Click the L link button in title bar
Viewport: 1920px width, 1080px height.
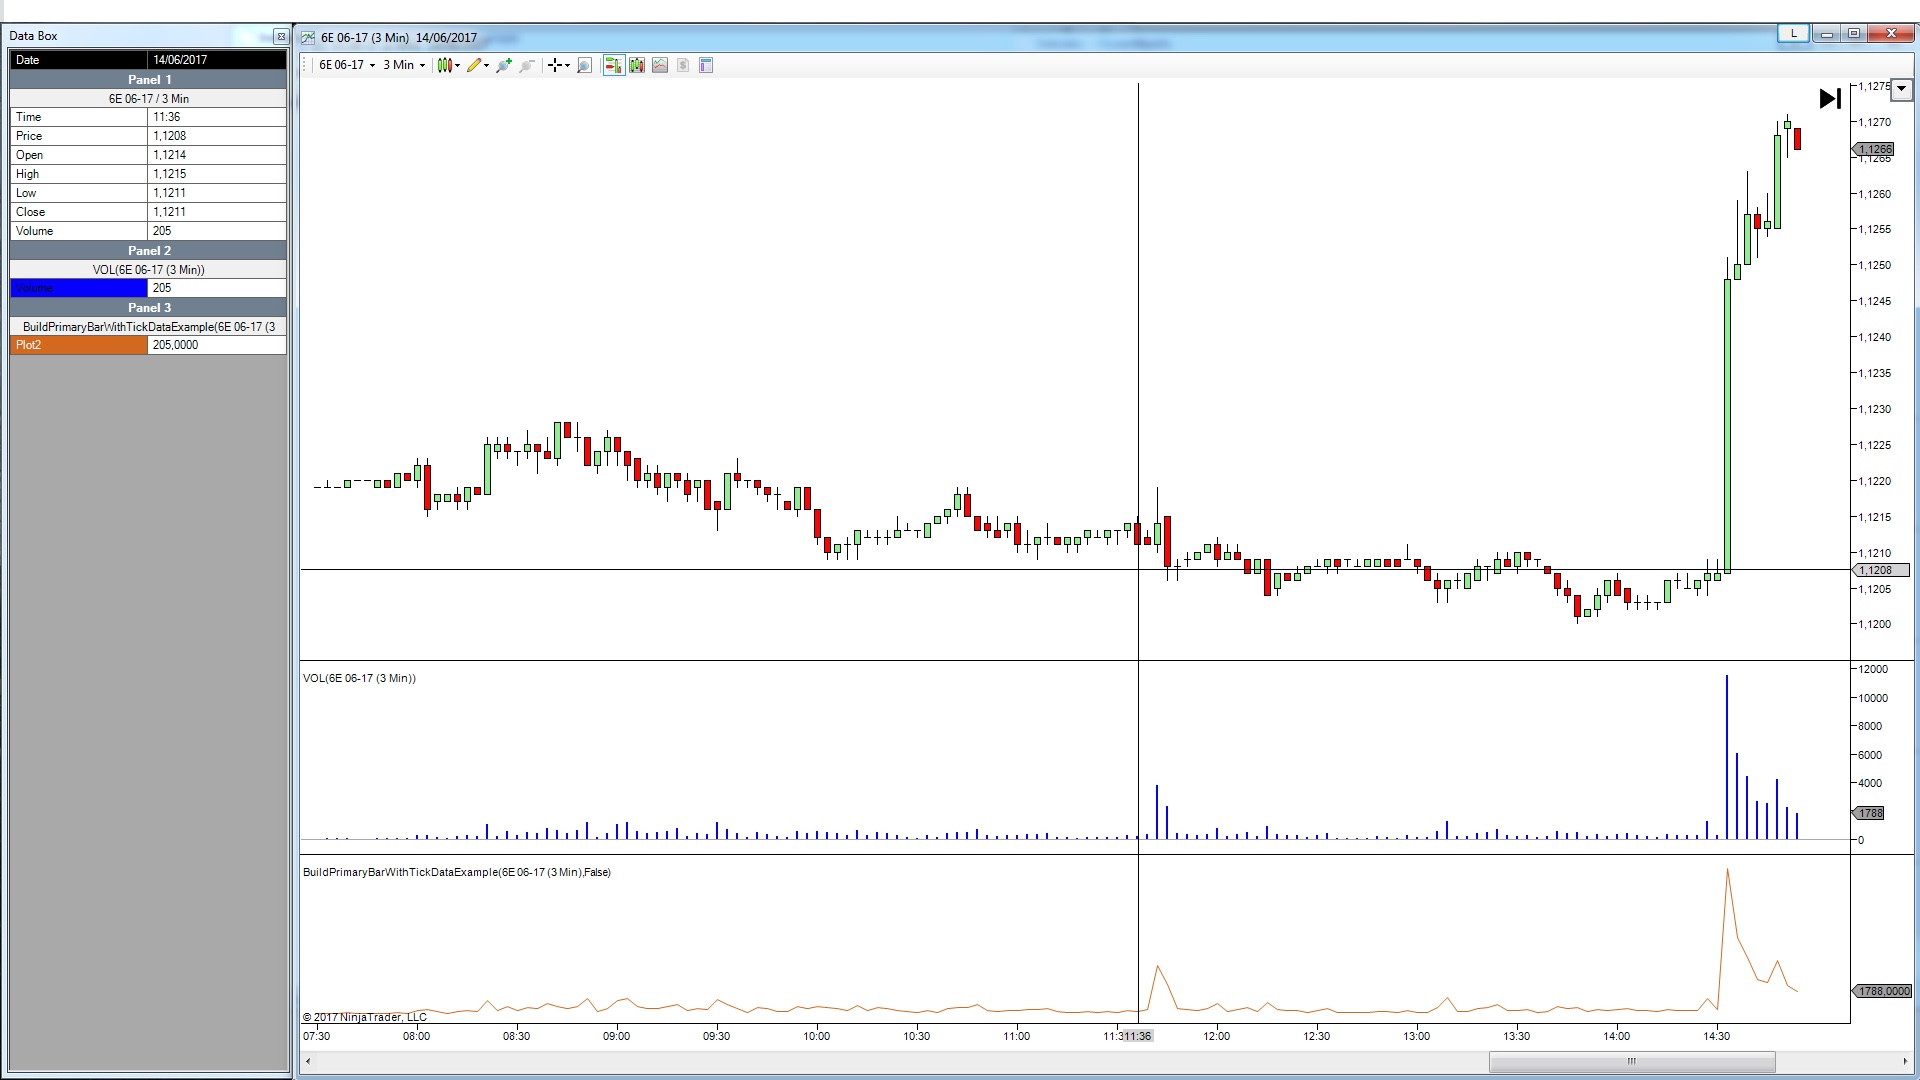[1794, 33]
